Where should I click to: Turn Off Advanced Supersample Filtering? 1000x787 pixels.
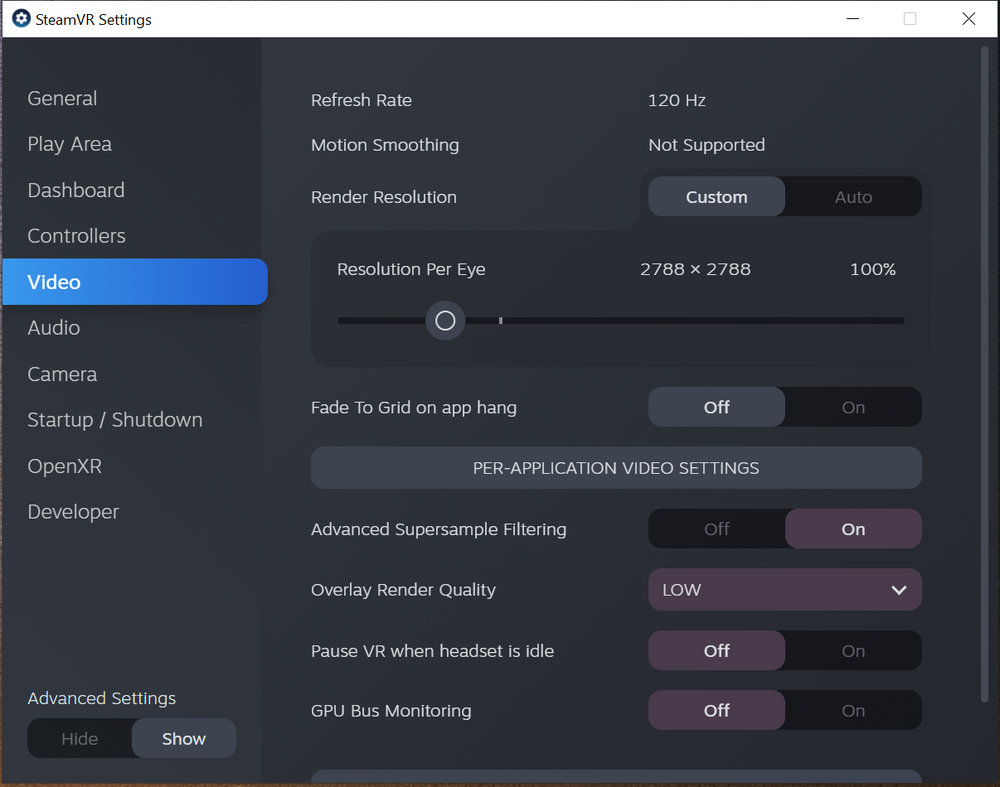tap(716, 529)
